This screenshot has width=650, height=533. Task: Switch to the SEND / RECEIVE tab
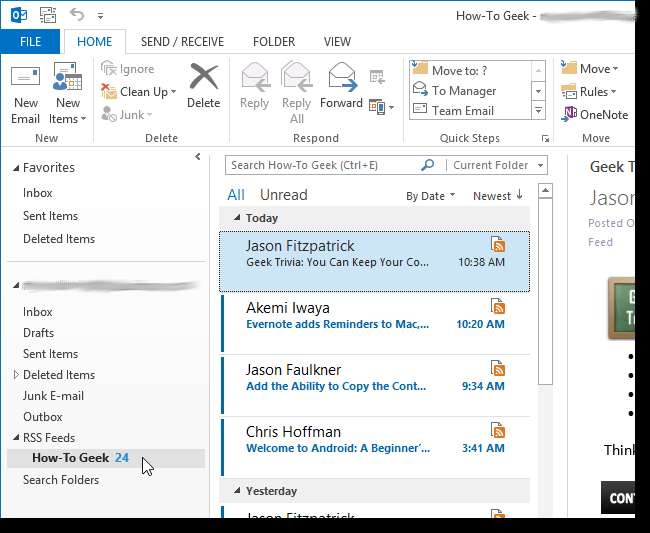[x=182, y=42]
